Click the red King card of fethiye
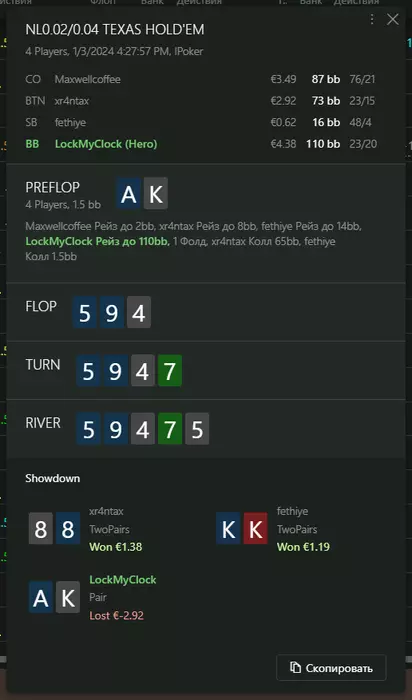The image size is (412, 700). (255, 529)
